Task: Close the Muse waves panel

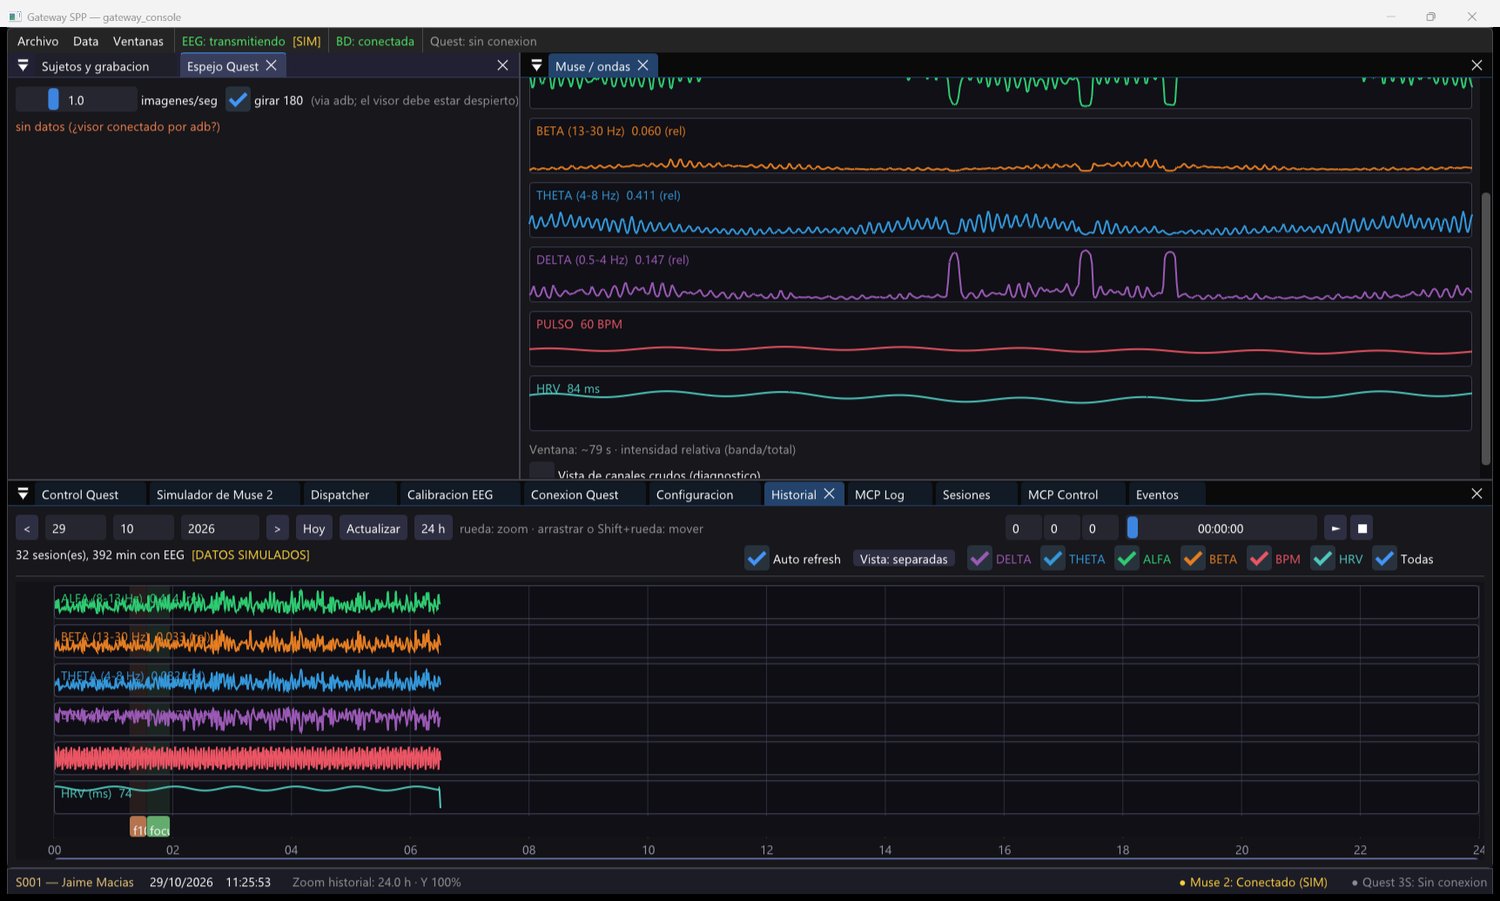Action: 1477,65
